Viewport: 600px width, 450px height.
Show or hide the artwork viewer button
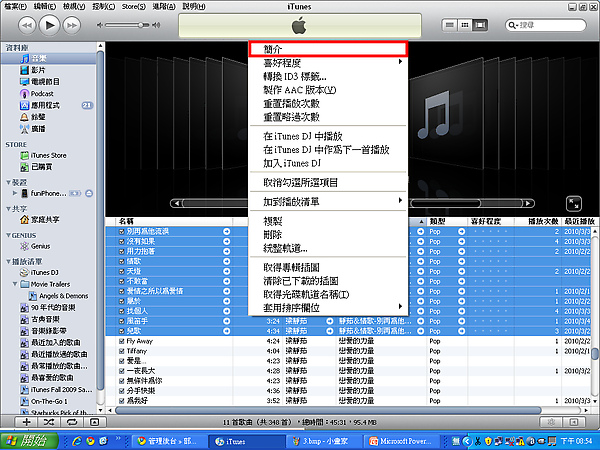pyautogui.click(x=94, y=422)
